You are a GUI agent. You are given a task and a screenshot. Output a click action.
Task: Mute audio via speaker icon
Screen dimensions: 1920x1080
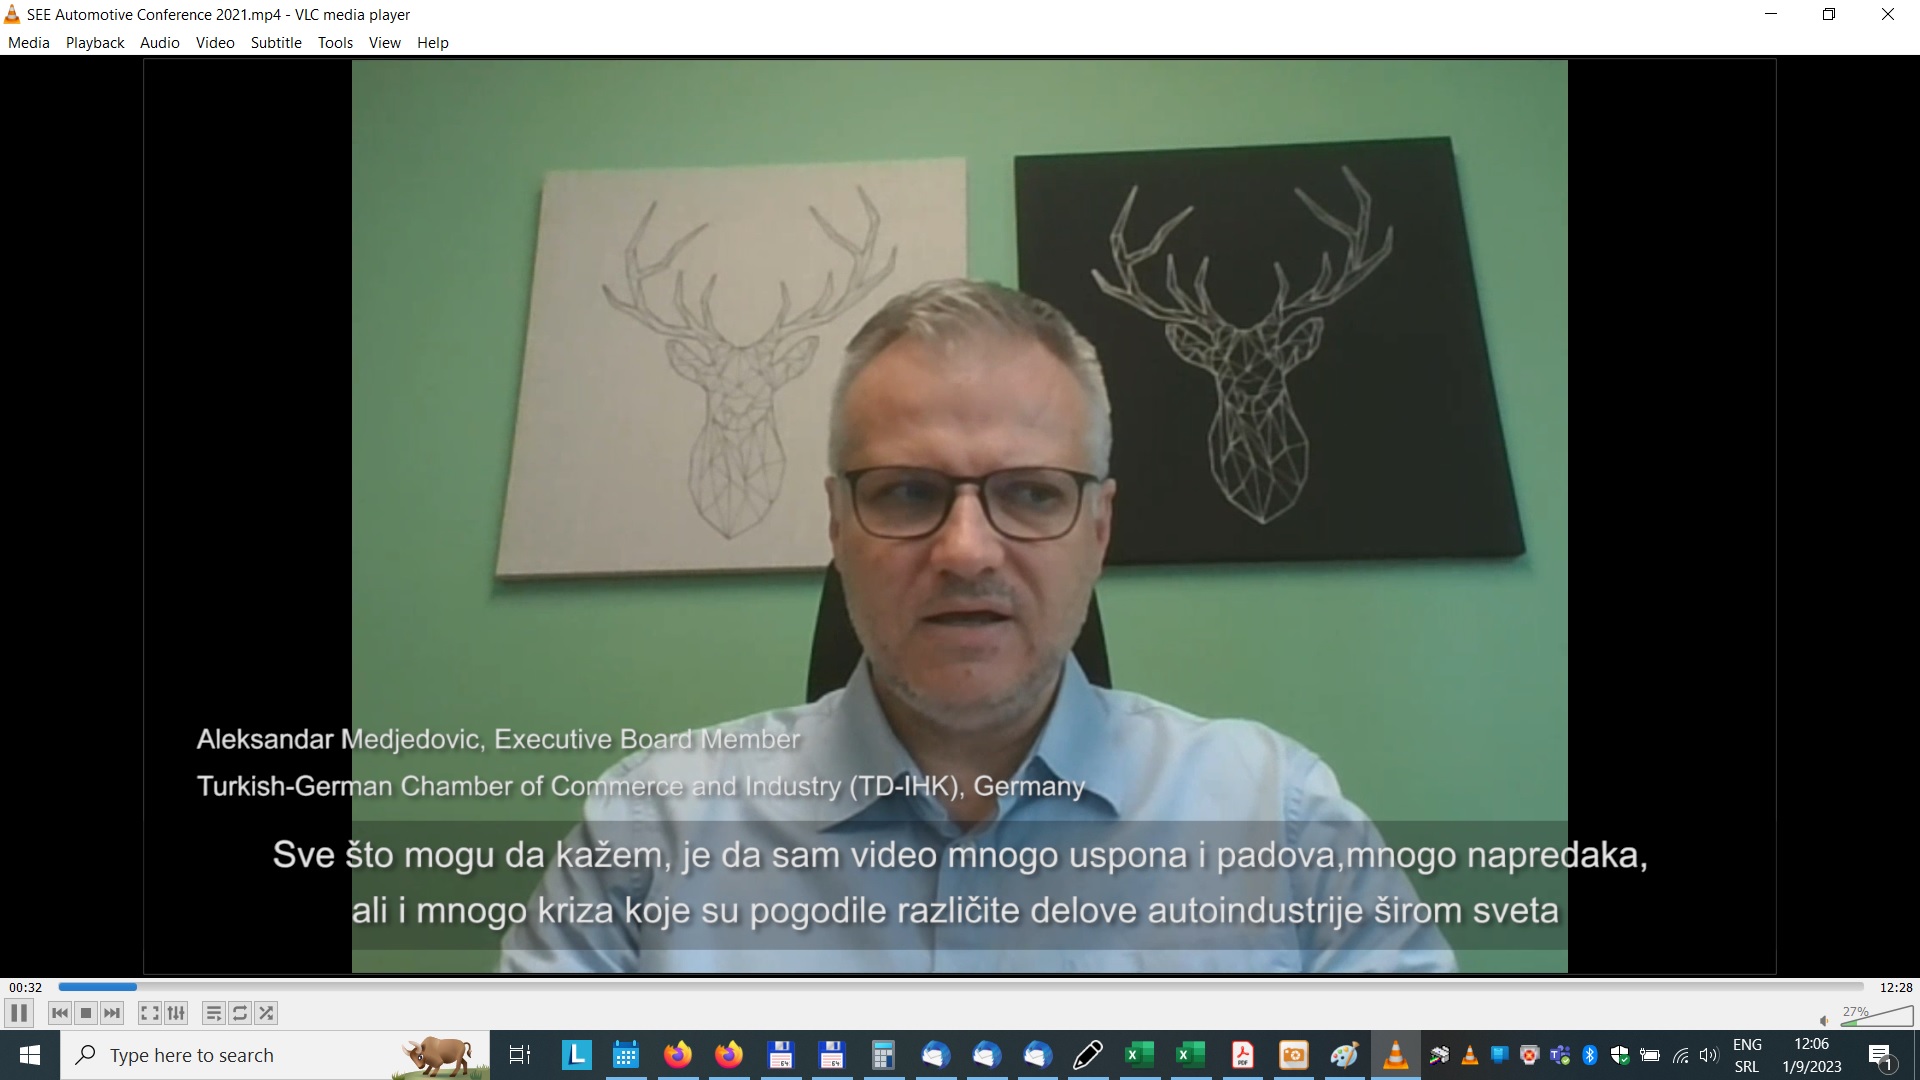[1824, 1020]
